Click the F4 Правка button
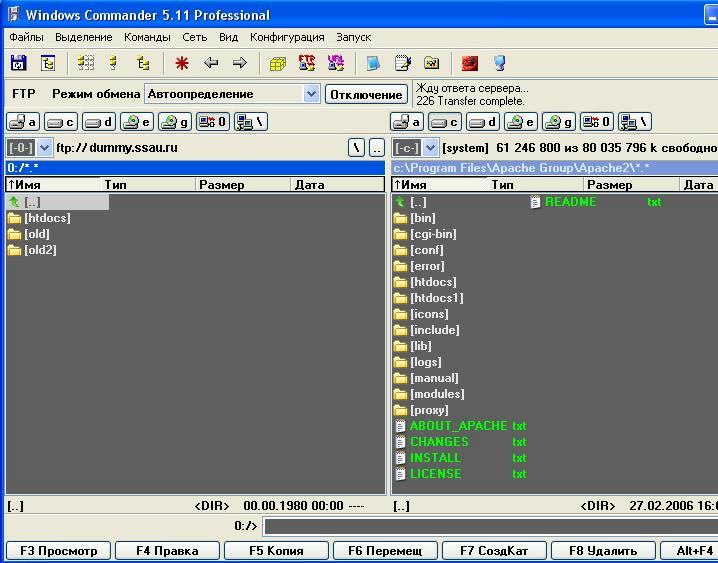718x563 pixels. (x=167, y=551)
